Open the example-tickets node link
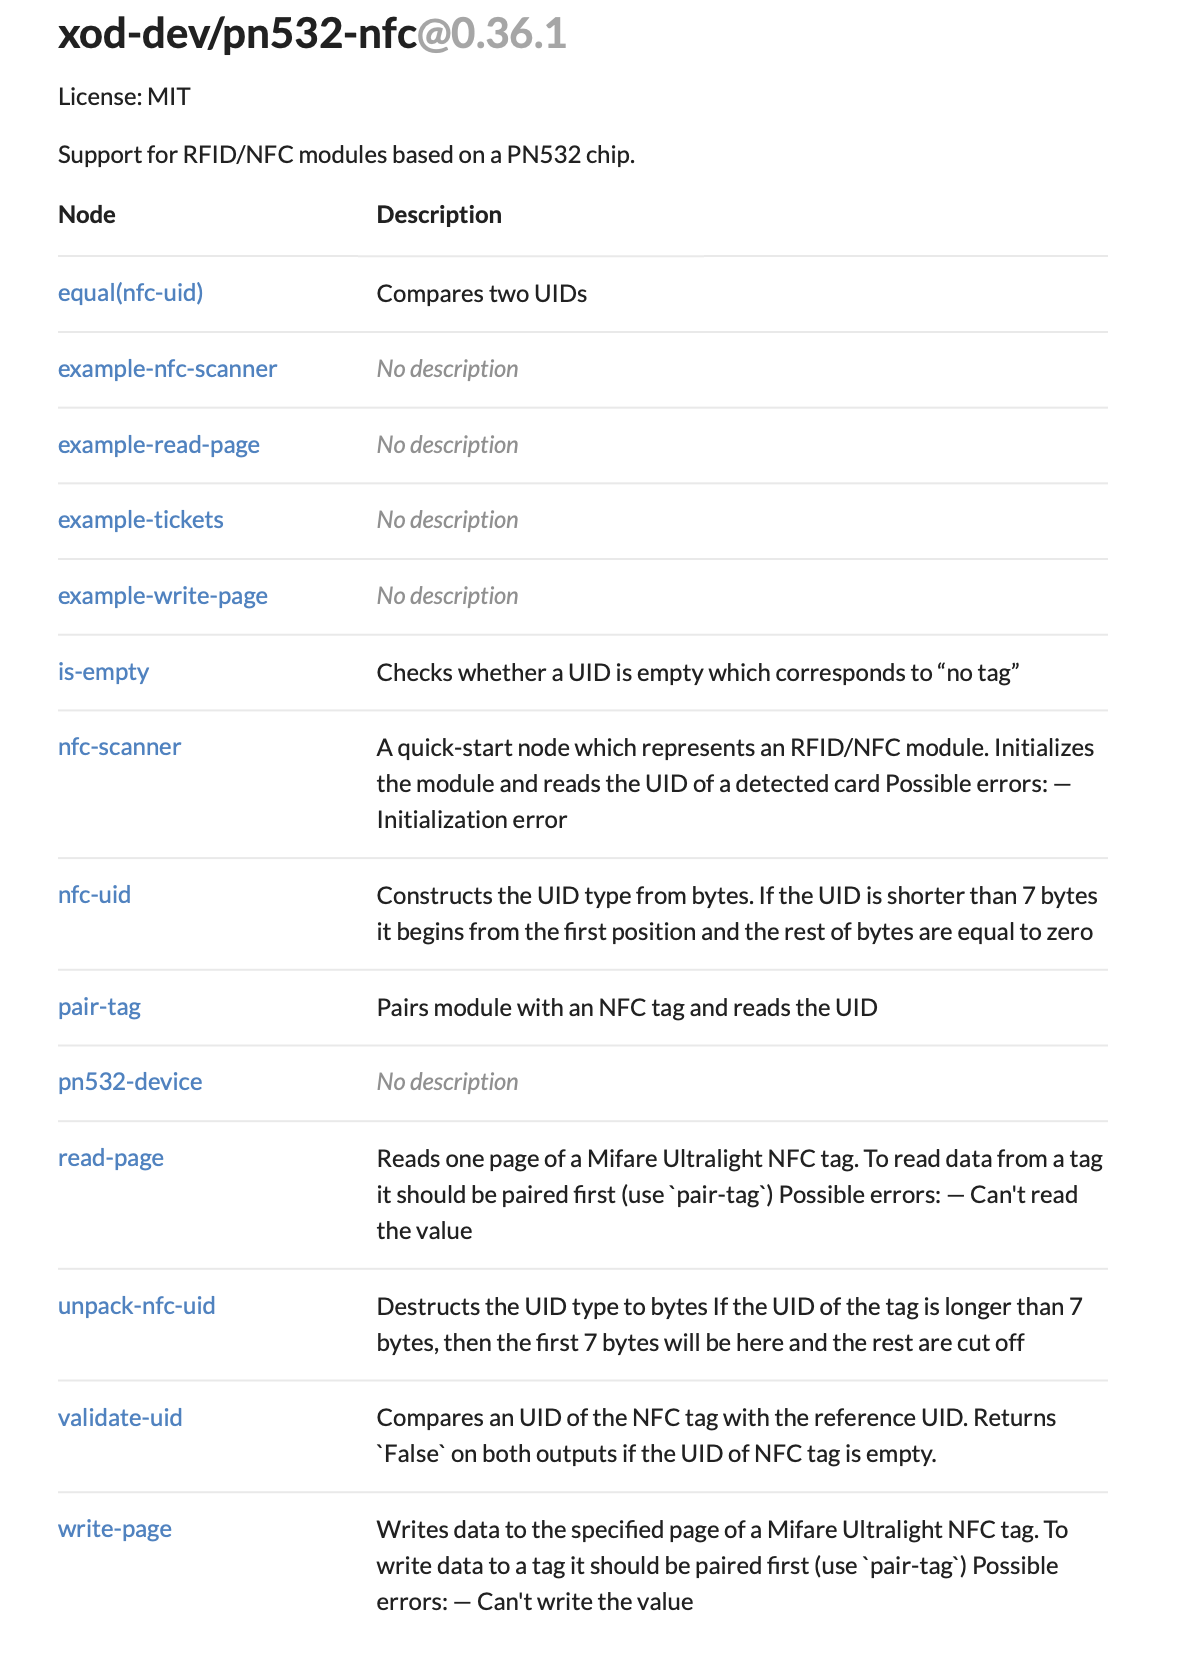 pos(140,520)
